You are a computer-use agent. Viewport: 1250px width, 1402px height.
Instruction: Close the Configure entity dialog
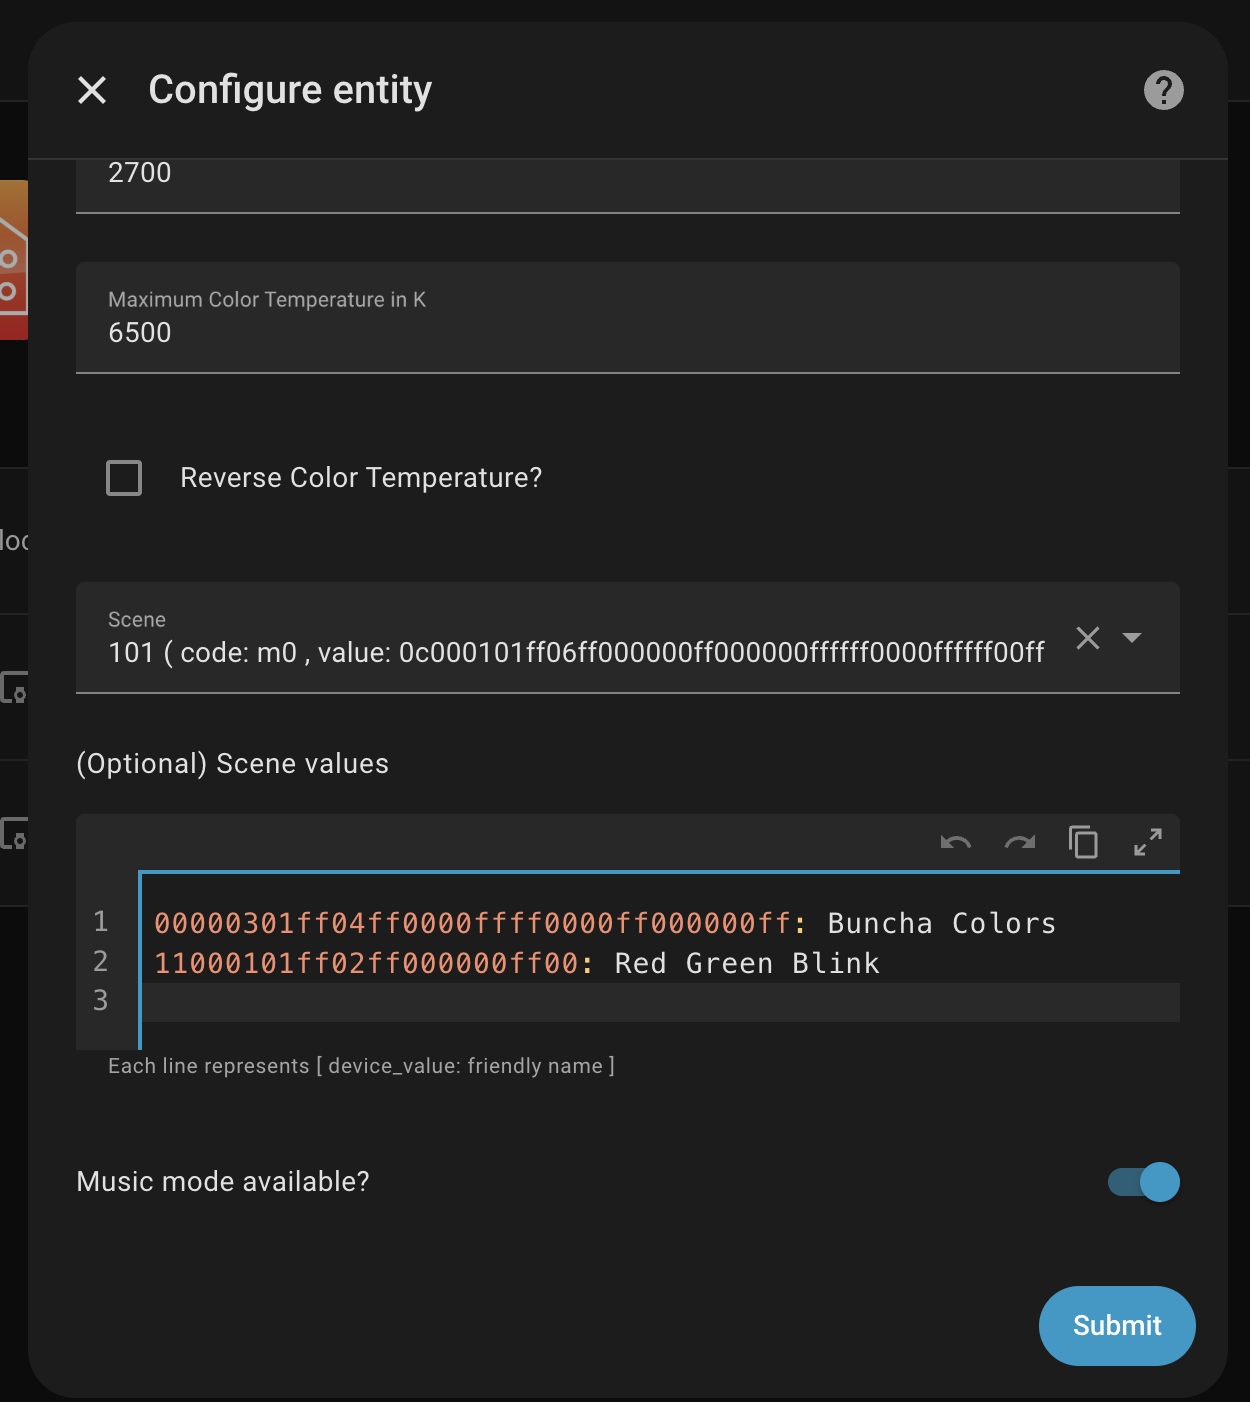(x=92, y=91)
